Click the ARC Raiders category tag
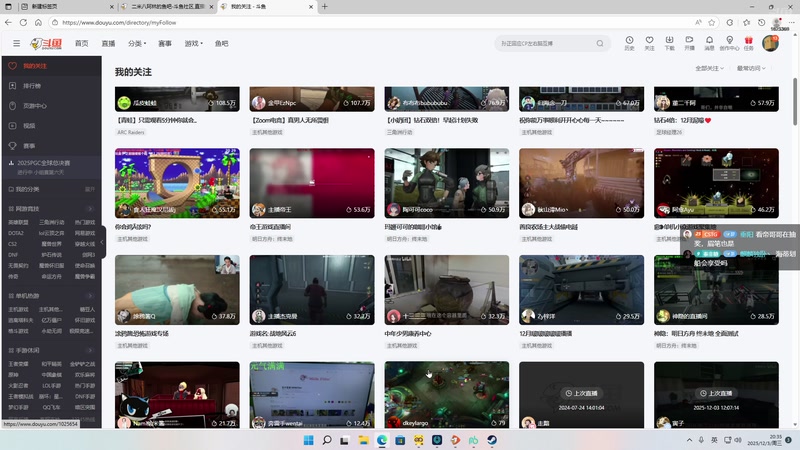 131,132
